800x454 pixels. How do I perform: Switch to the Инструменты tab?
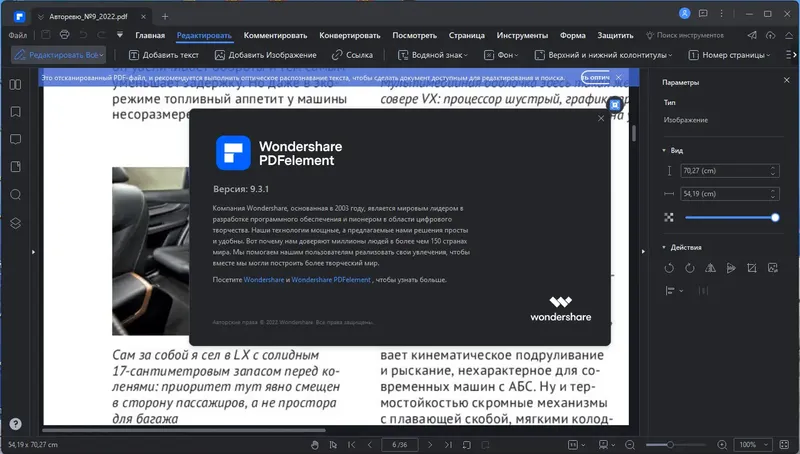point(522,35)
